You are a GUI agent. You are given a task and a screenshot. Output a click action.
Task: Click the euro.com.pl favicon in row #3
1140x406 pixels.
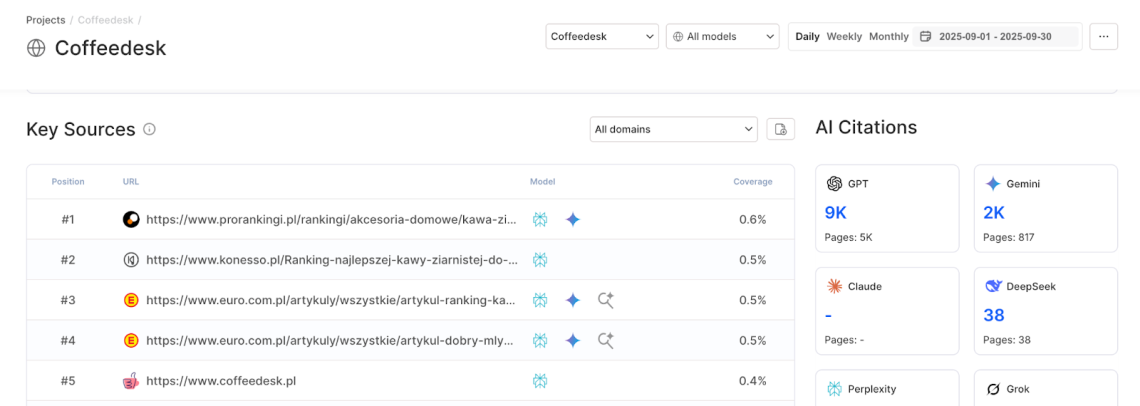pos(131,300)
